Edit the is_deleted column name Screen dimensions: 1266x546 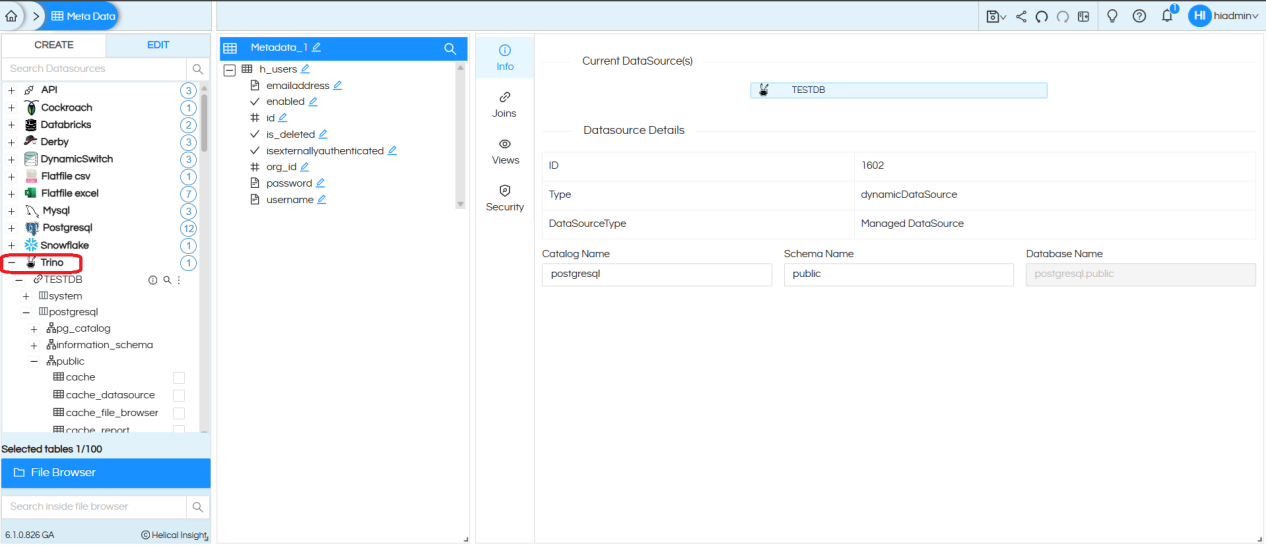pyautogui.click(x=323, y=134)
